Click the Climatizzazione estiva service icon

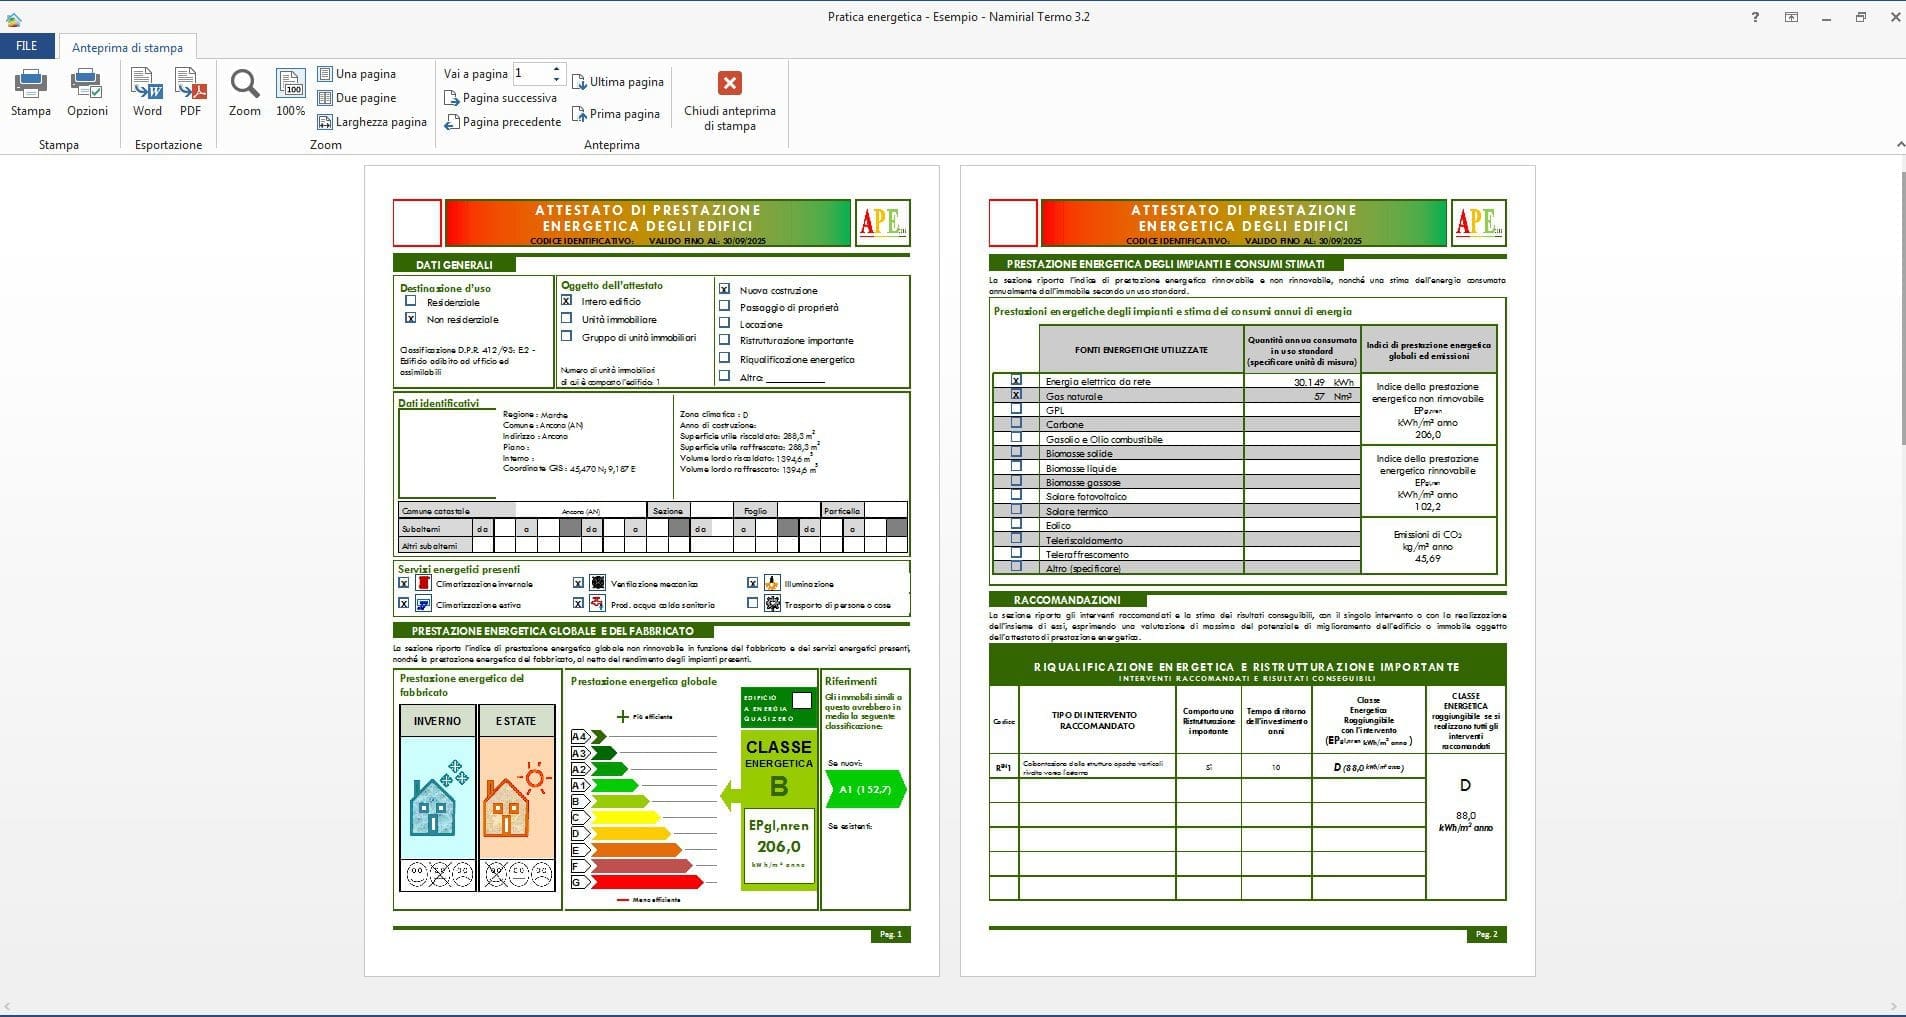(x=424, y=604)
